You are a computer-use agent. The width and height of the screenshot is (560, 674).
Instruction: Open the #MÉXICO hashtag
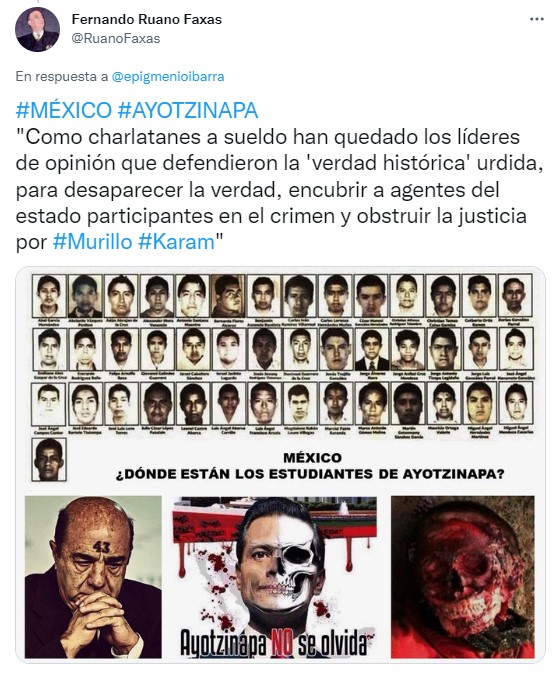64,110
